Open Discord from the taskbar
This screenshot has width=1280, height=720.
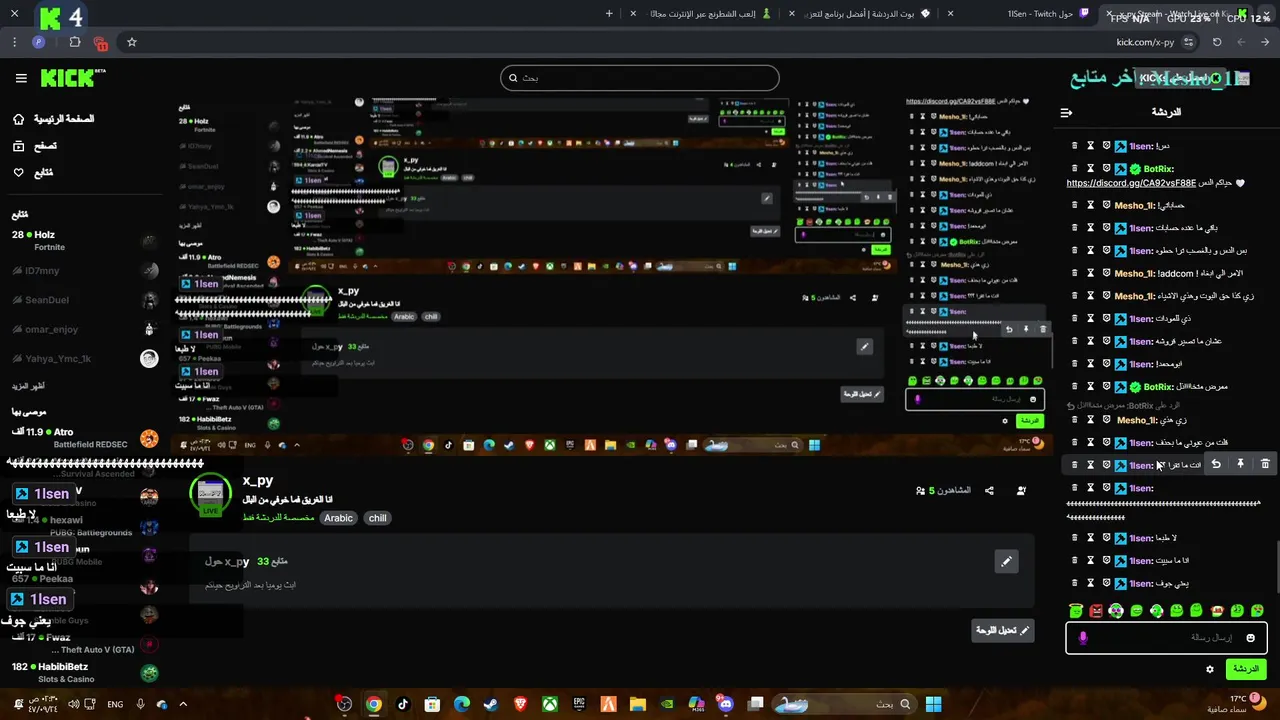726,704
